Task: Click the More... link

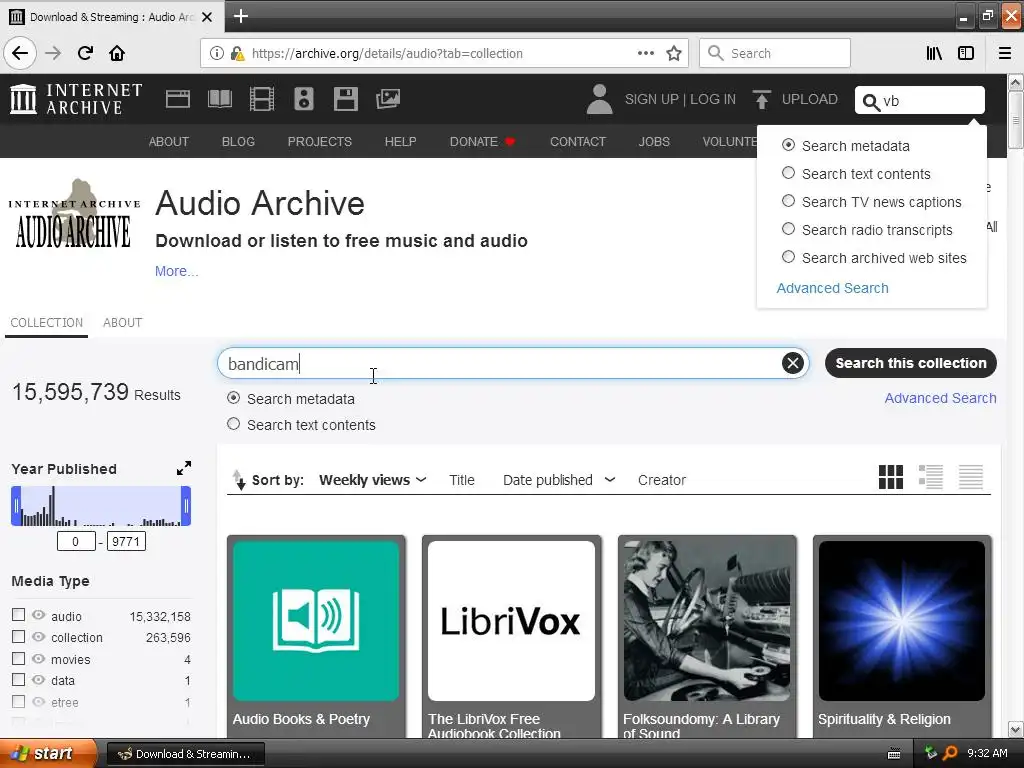Action: [x=176, y=271]
